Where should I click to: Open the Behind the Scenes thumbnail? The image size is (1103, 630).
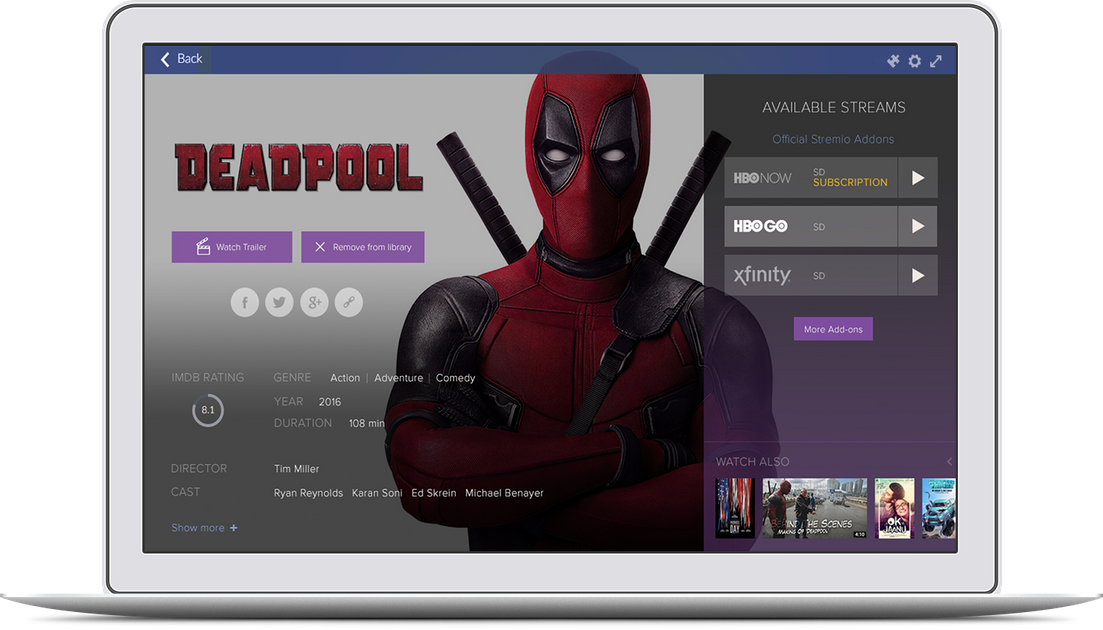pos(815,508)
